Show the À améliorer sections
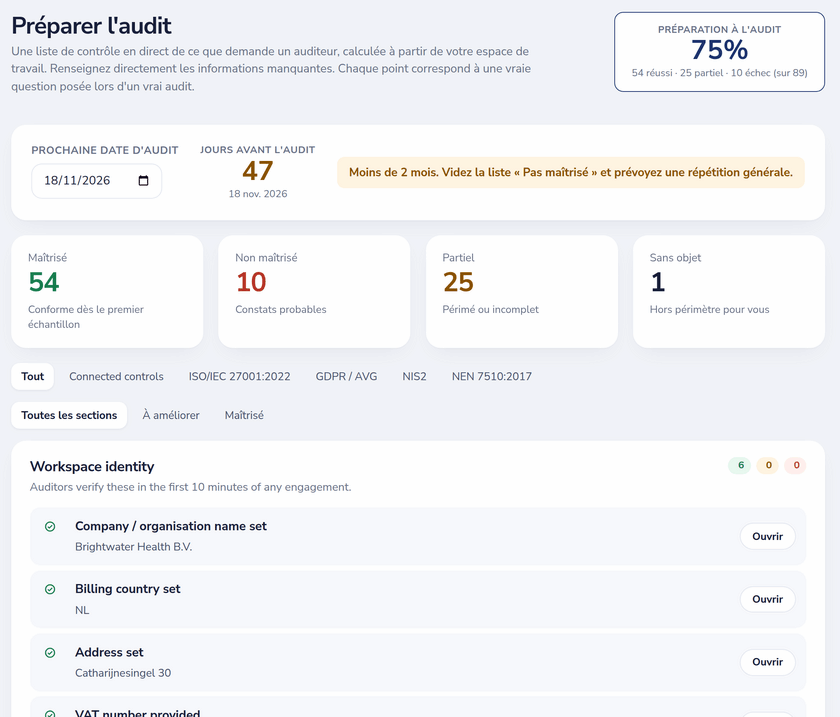This screenshot has height=717, width=840. (171, 415)
